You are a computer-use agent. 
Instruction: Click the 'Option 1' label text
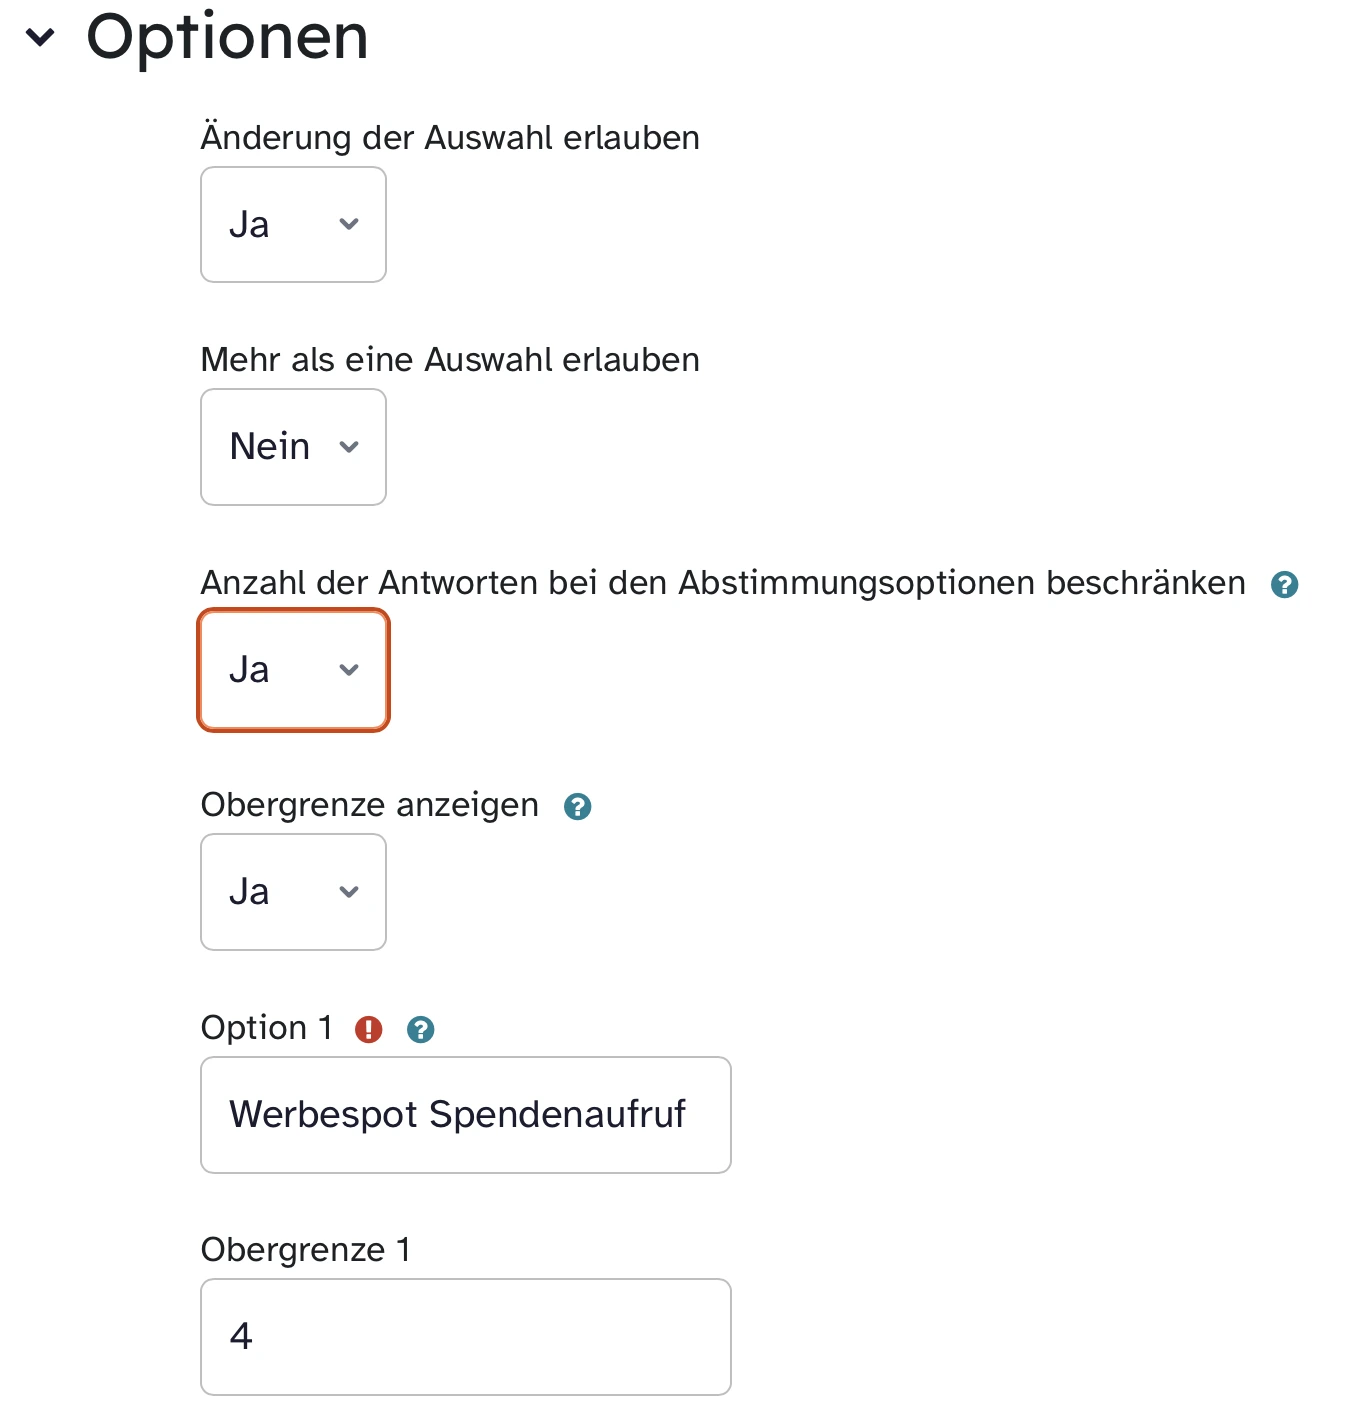pyautogui.click(x=266, y=1028)
